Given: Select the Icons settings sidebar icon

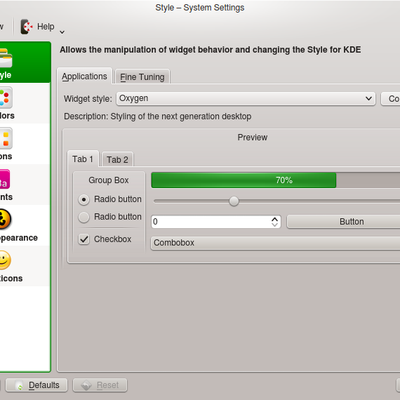Looking at the screenshot, I should pyautogui.click(x=6, y=138).
